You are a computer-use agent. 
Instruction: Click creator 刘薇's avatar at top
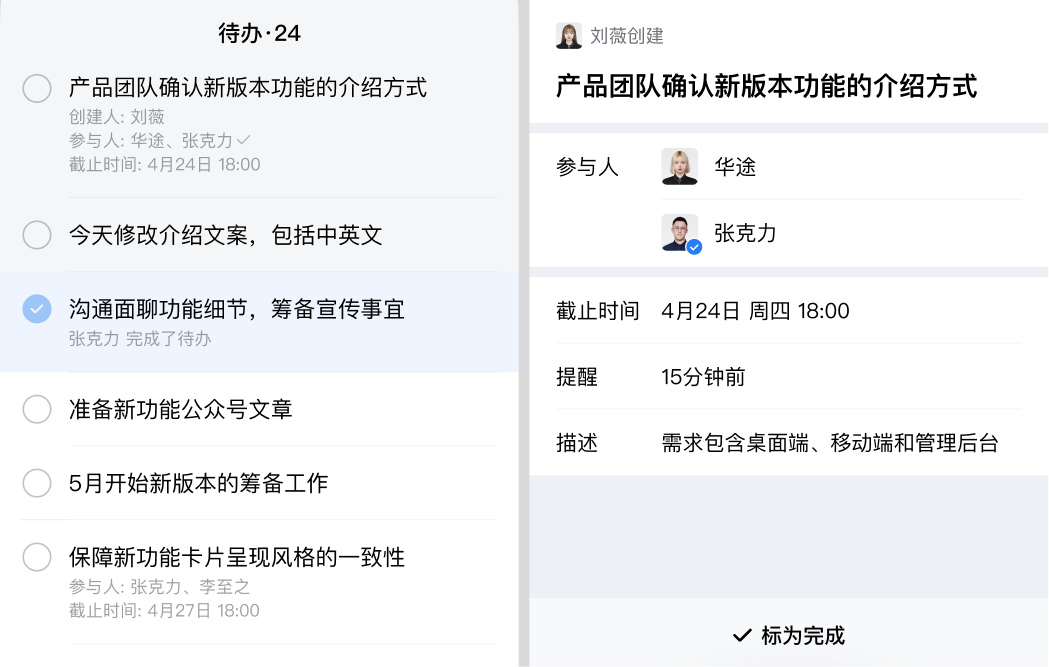click(x=569, y=35)
